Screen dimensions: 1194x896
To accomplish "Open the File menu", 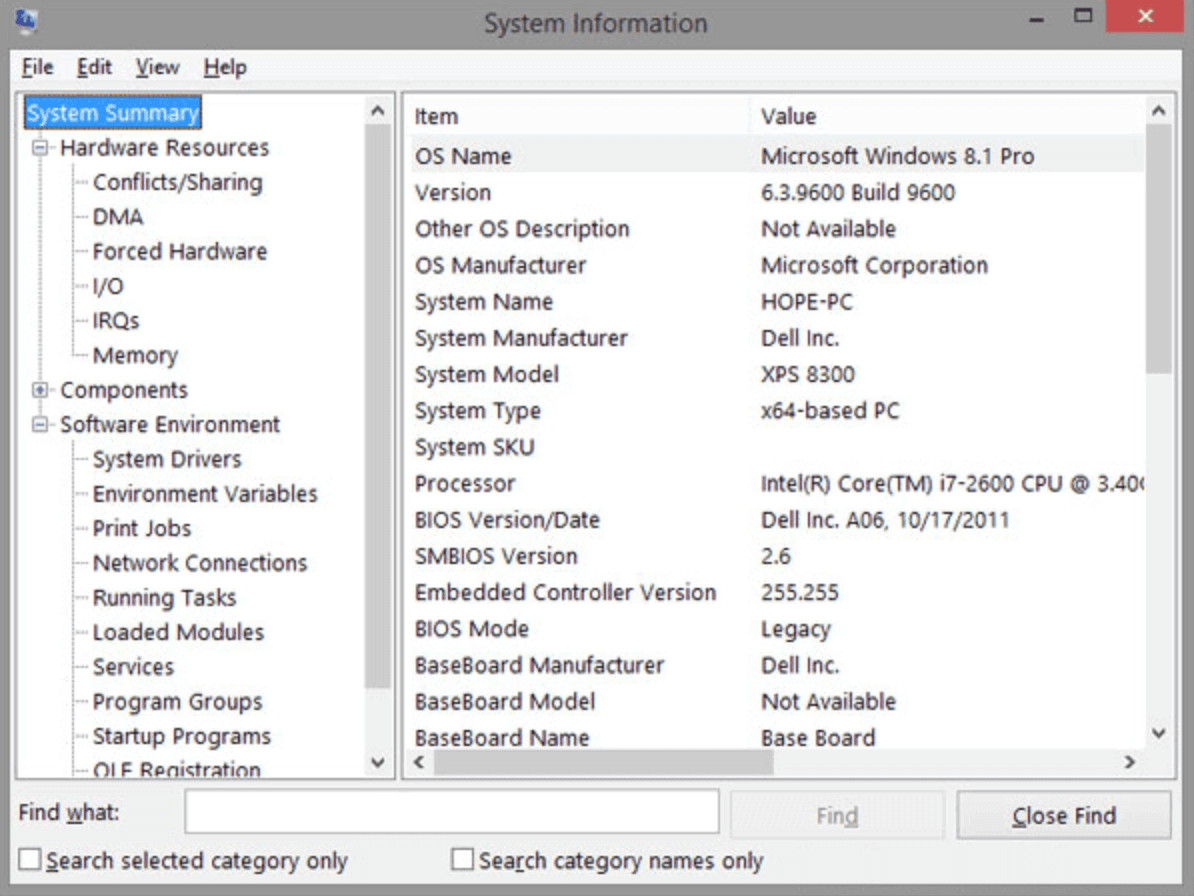I will click(36, 67).
